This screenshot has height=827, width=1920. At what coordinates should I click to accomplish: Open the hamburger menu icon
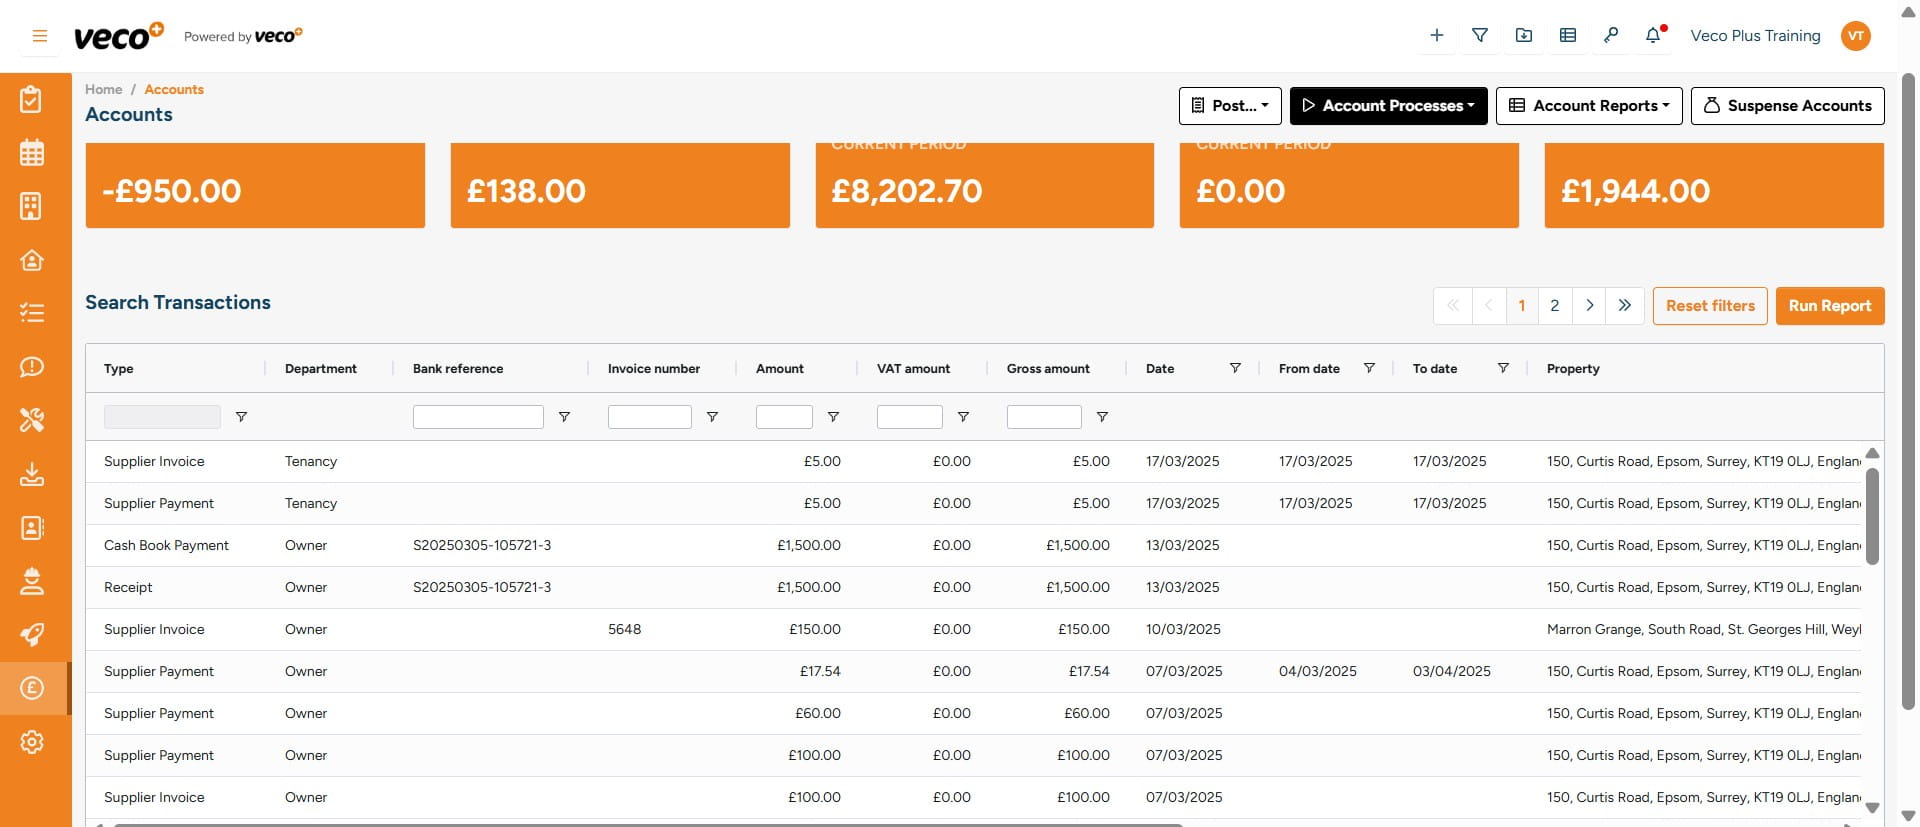(40, 36)
